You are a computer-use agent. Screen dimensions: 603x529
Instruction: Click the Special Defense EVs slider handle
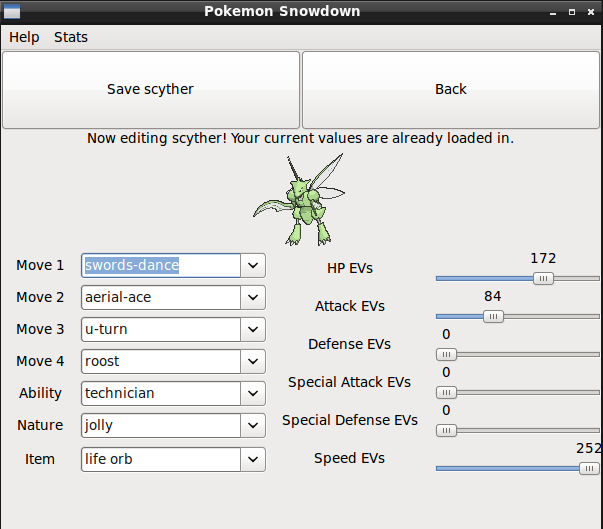click(x=446, y=430)
